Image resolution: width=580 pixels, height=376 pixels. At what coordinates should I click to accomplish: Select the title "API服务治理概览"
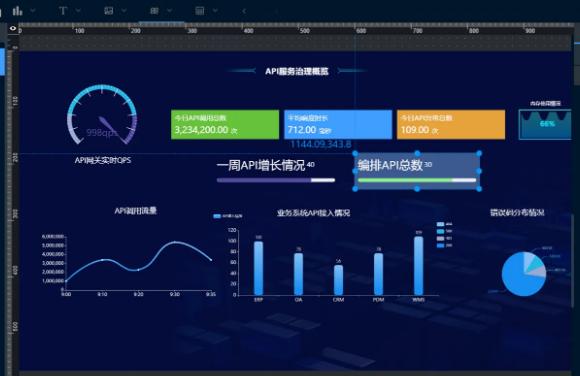click(x=297, y=71)
